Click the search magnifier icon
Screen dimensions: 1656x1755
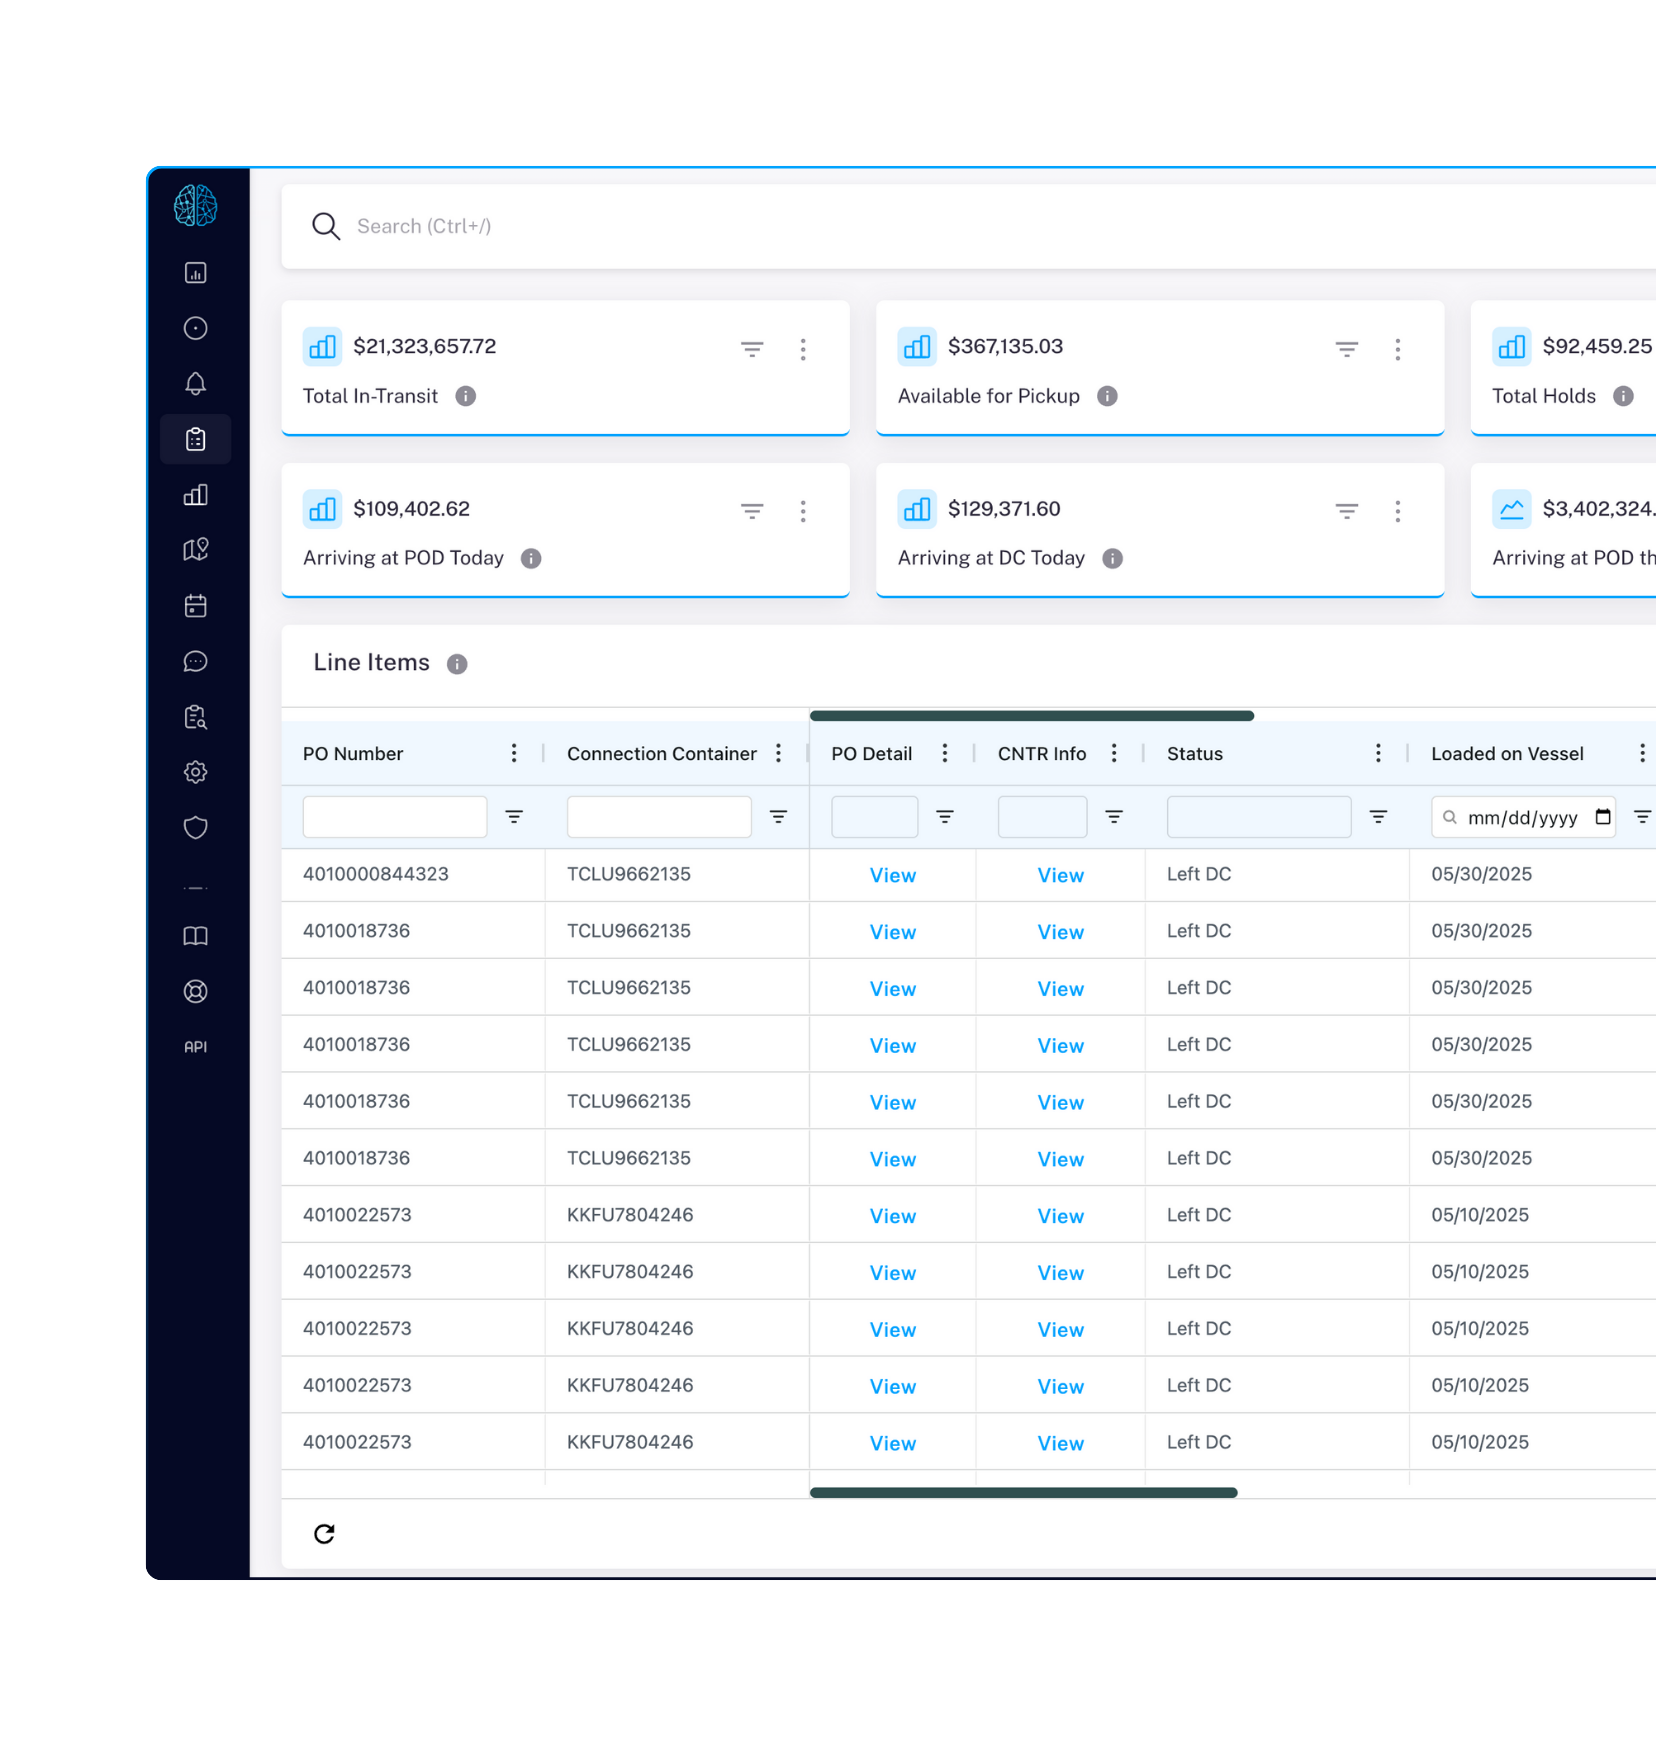[x=326, y=226]
